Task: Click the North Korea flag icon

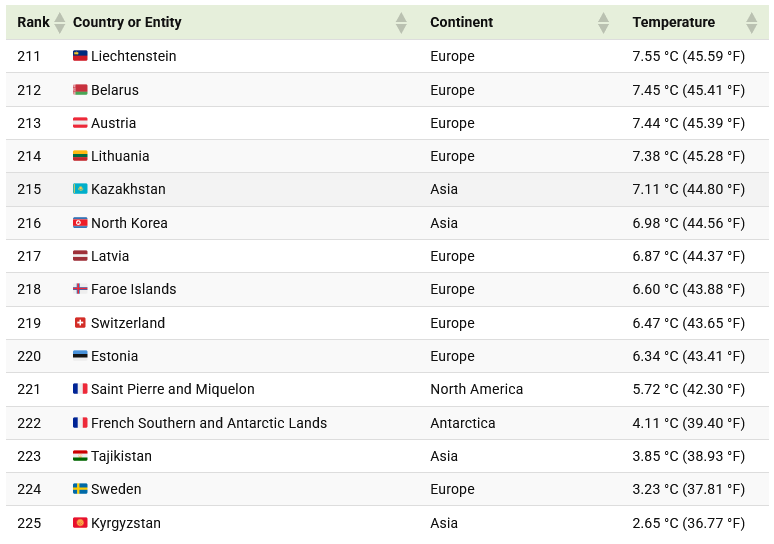Action: (80, 223)
